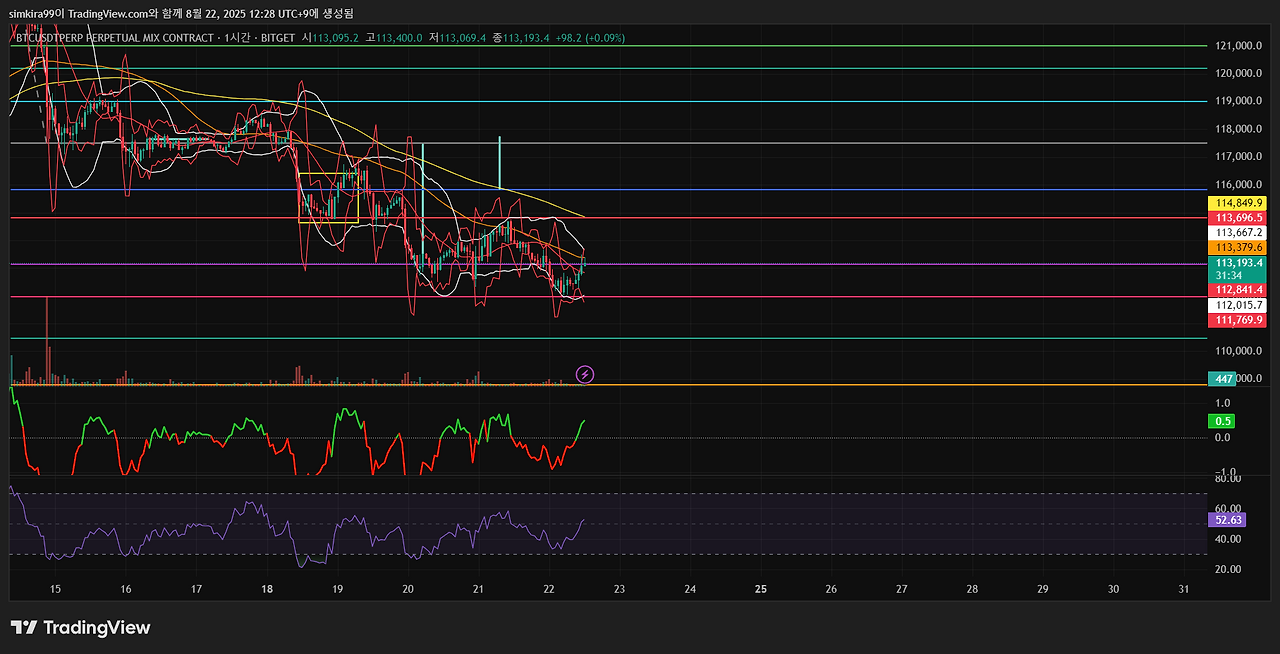1280x654 pixels.
Task: Click the 117,000.0 price axis label
Action: [x=1240, y=157]
